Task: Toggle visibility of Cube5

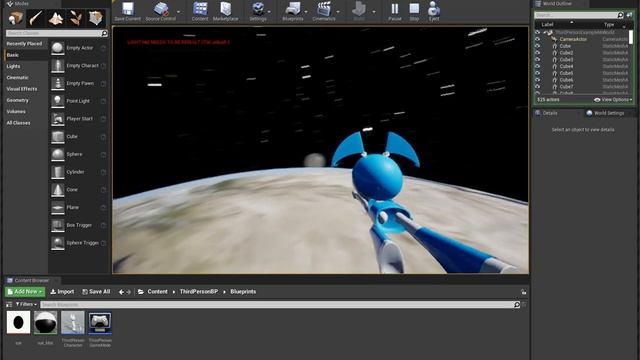Action: tap(538, 73)
